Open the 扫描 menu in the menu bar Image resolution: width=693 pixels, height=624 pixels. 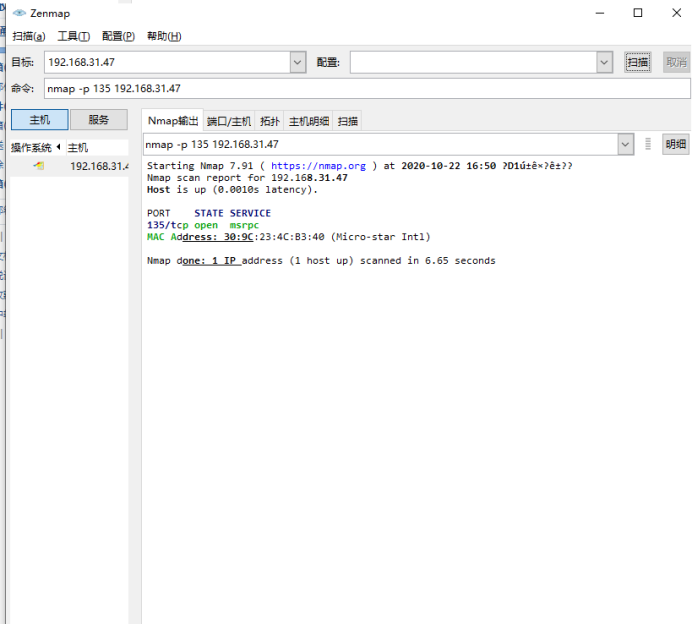pos(29,36)
